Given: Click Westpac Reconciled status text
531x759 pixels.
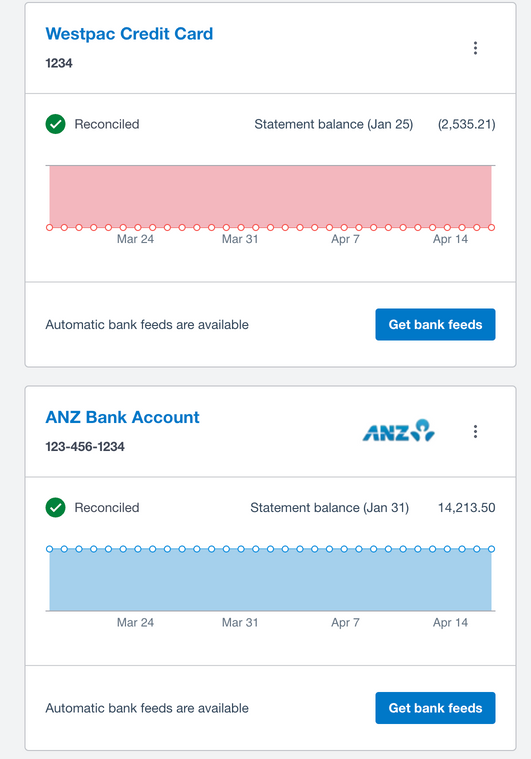Looking at the screenshot, I should tap(107, 124).
